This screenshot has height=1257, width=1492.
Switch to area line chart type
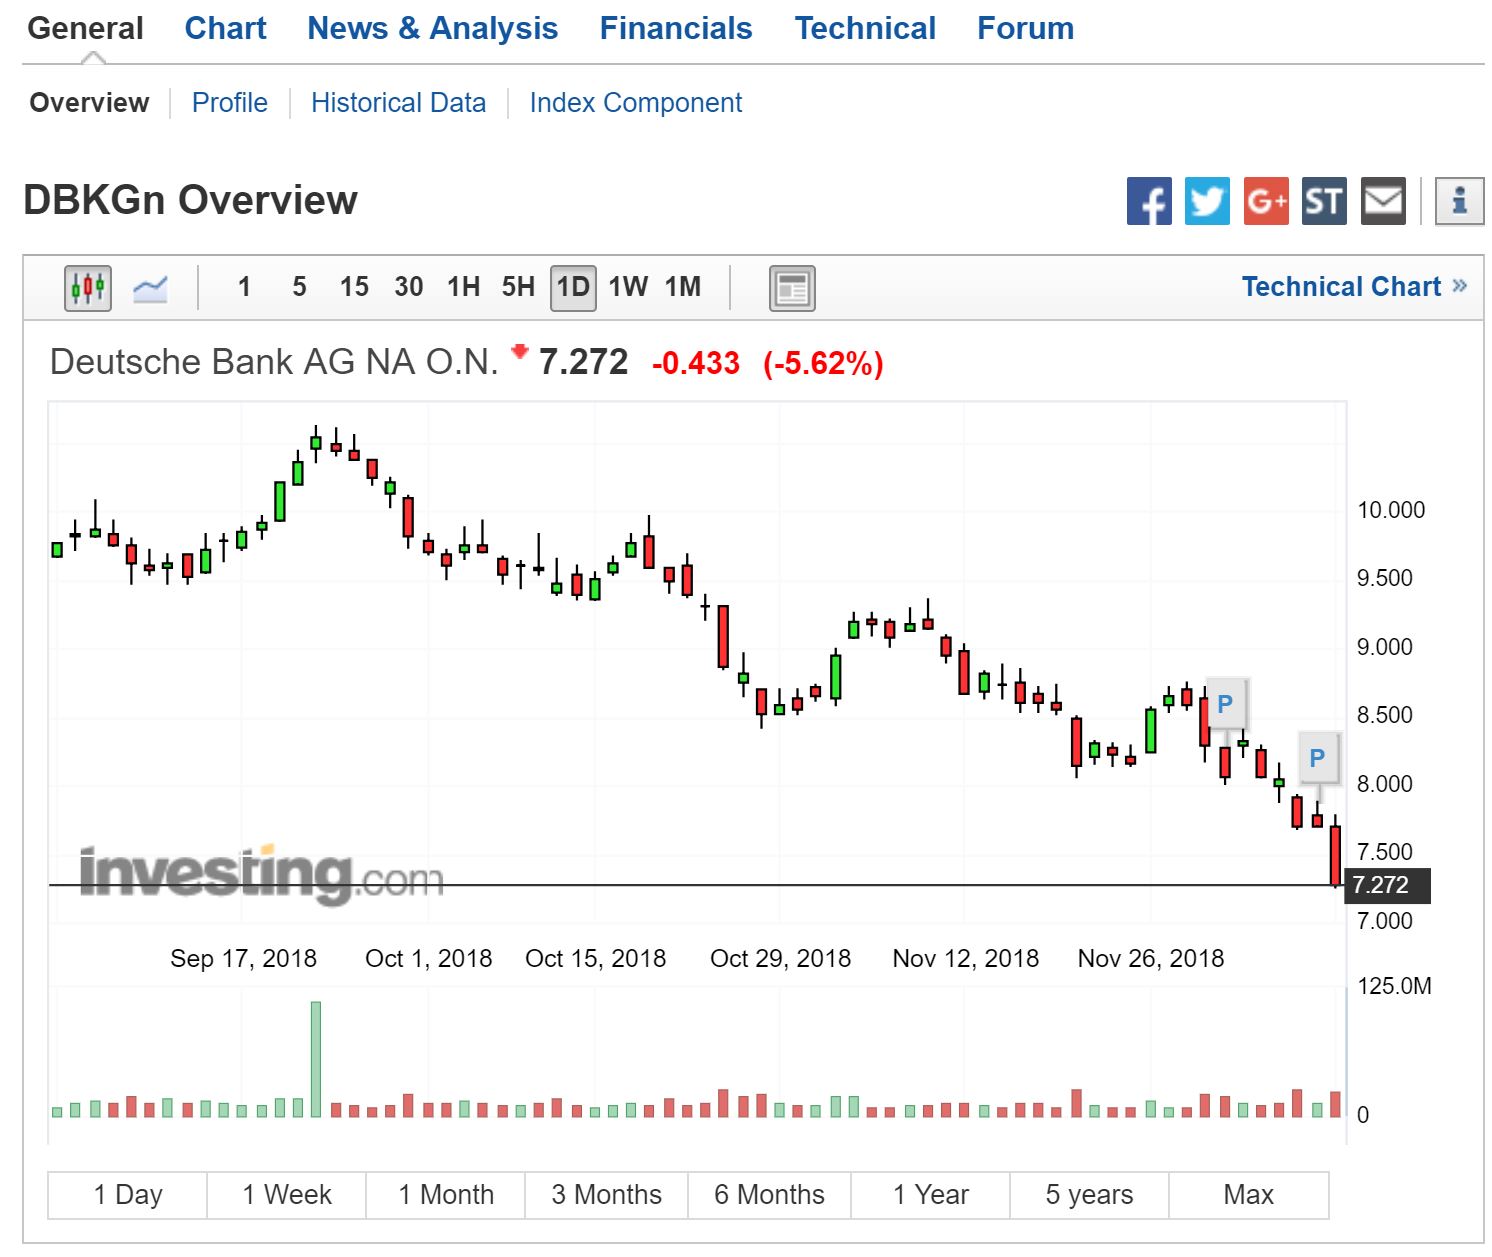(x=150, y=288)
